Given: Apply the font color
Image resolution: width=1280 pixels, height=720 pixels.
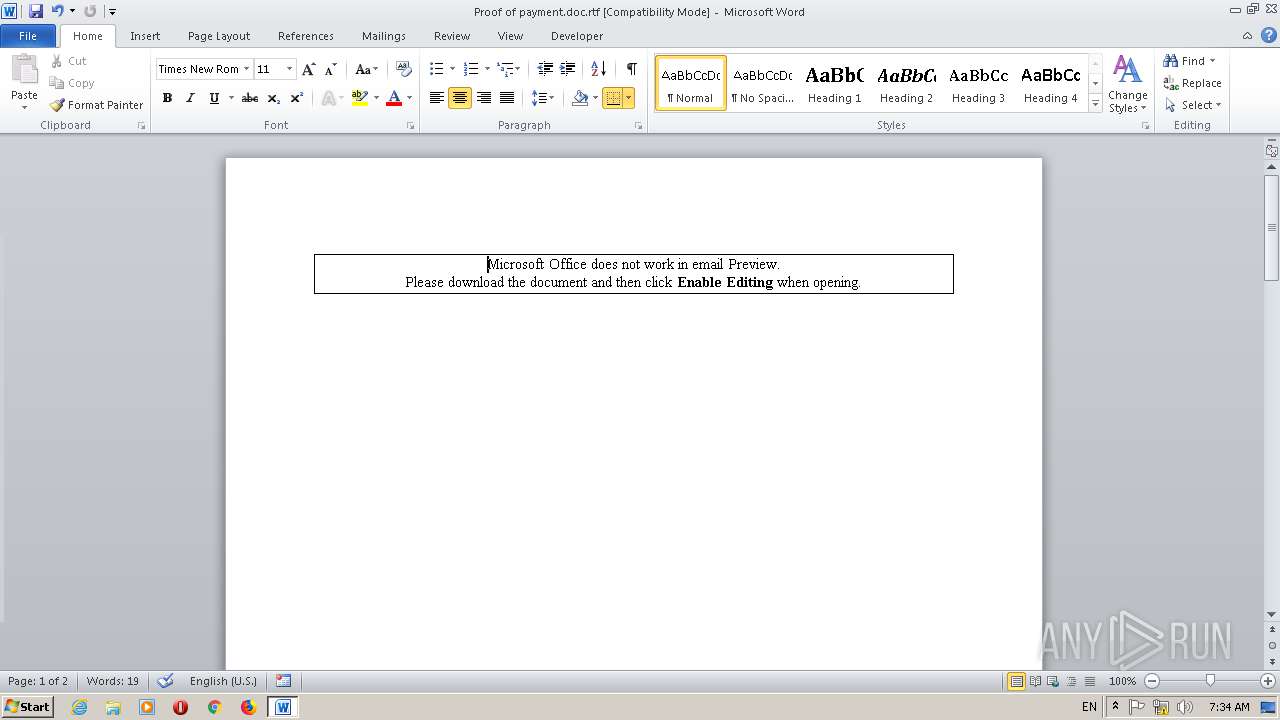Looking at the screenshot, I should (394, 98).
